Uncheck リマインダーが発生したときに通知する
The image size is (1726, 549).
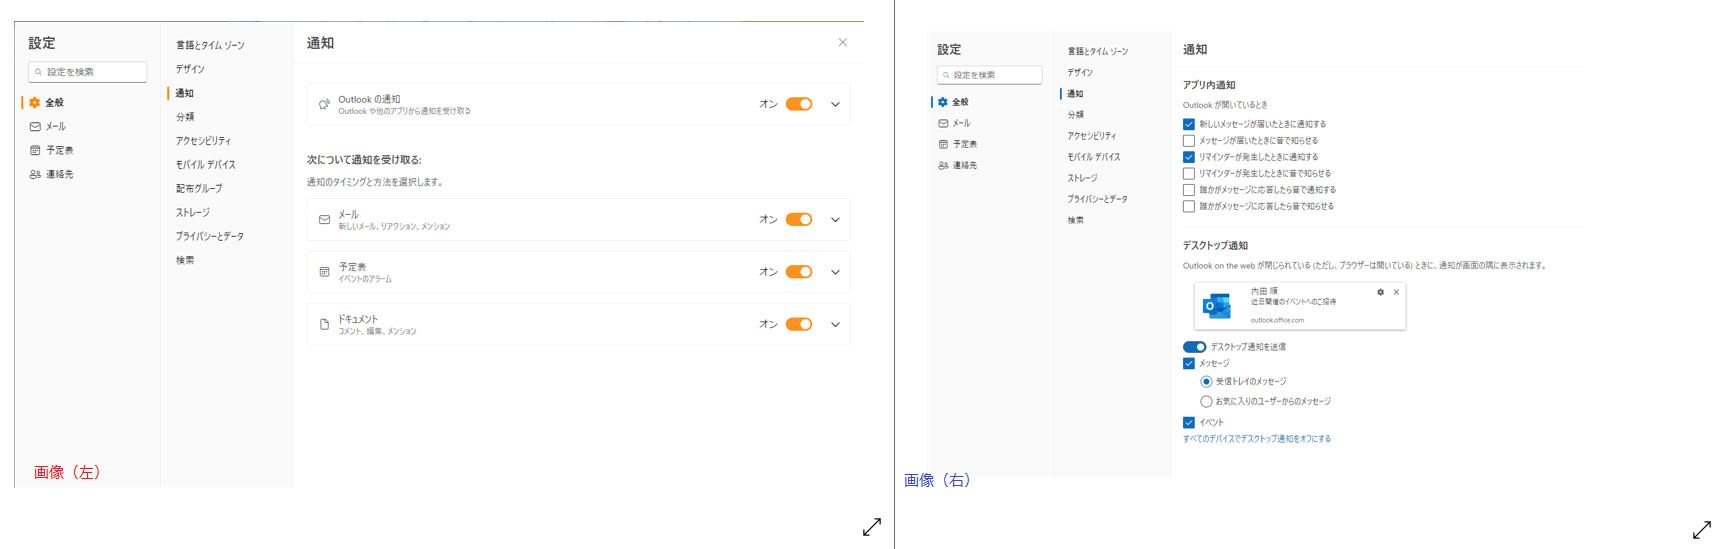point(1189,157)
